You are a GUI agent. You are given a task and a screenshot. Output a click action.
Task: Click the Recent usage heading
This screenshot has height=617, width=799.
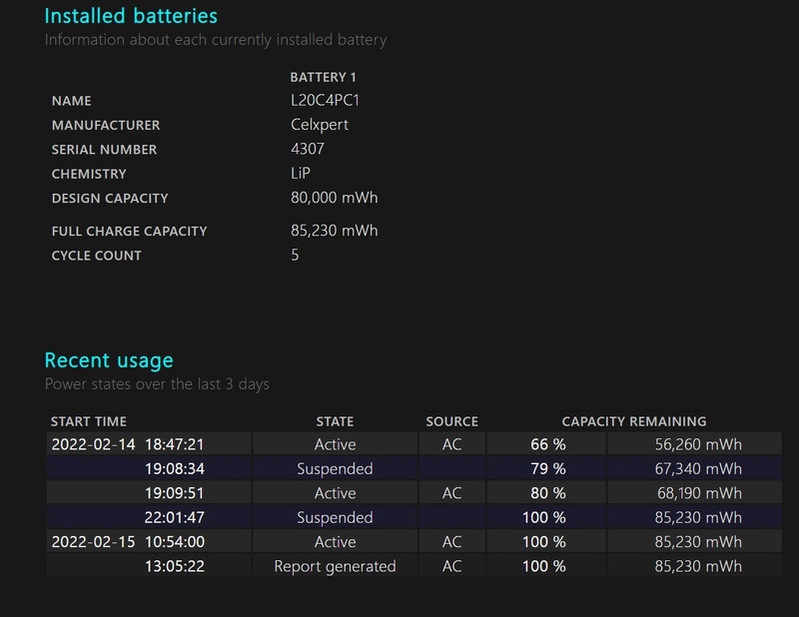click(109, 360)
